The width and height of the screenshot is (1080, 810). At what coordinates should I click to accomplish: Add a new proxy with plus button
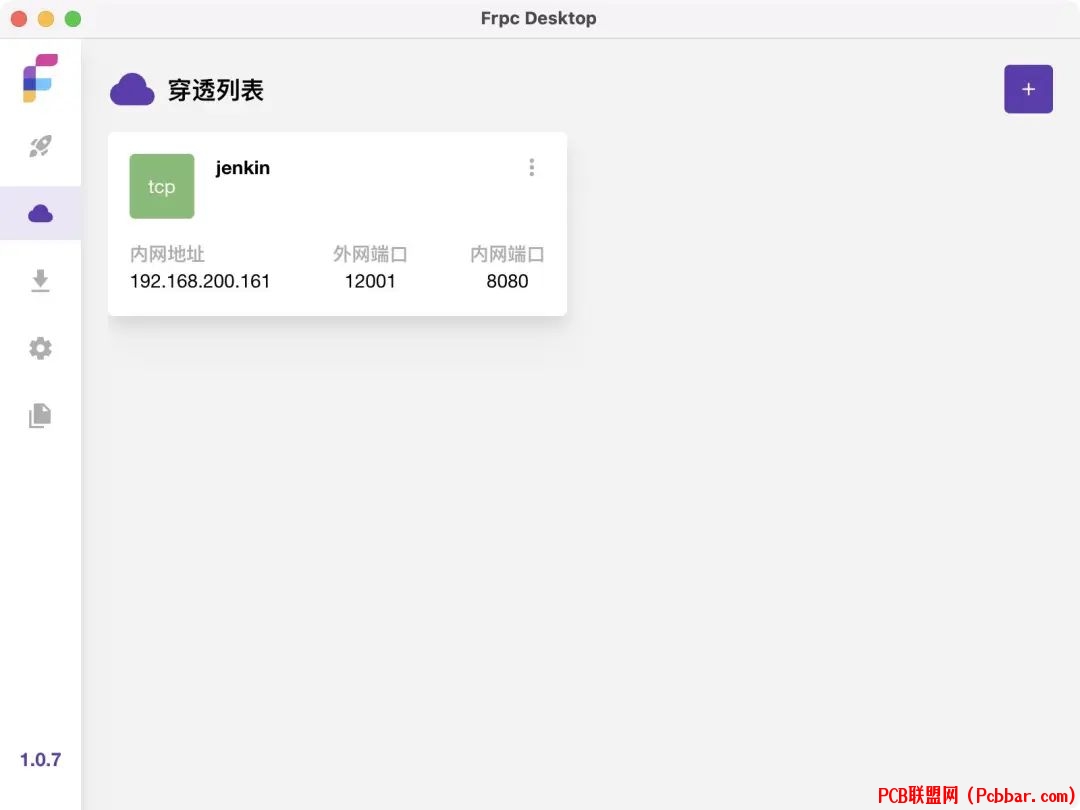point(1028,89)
